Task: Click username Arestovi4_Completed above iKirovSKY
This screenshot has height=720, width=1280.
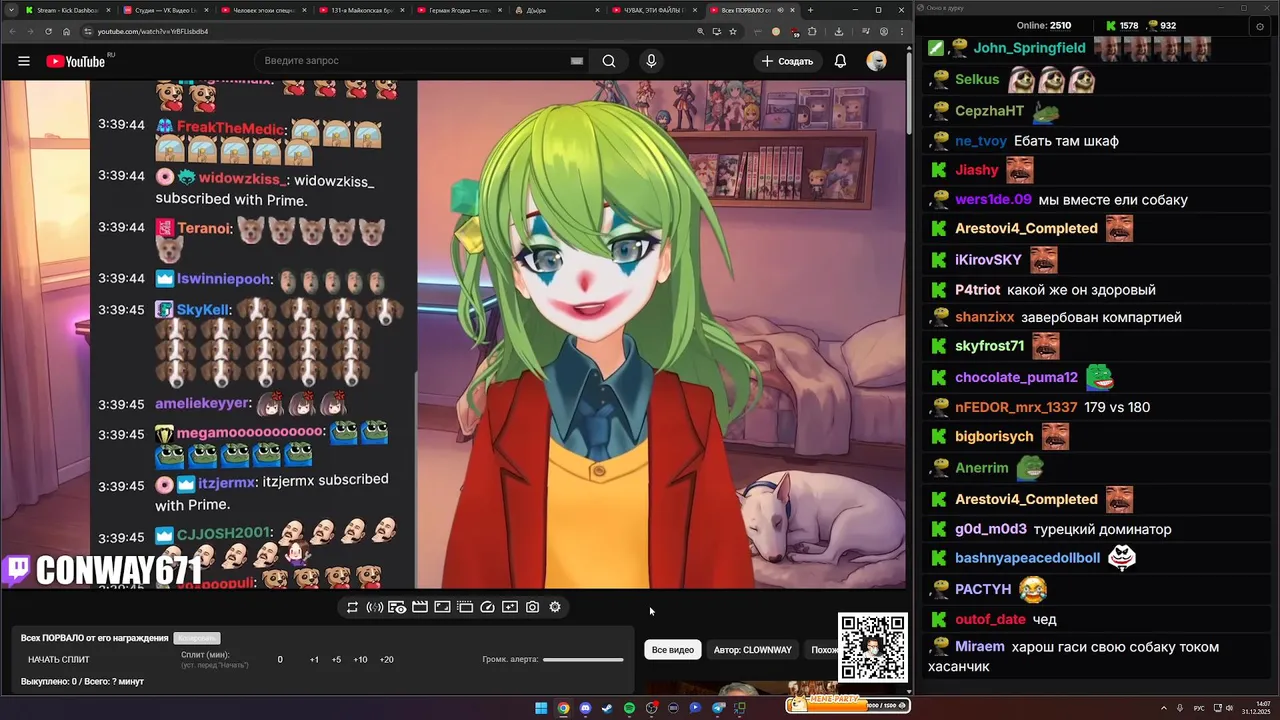Action: 1026,228
